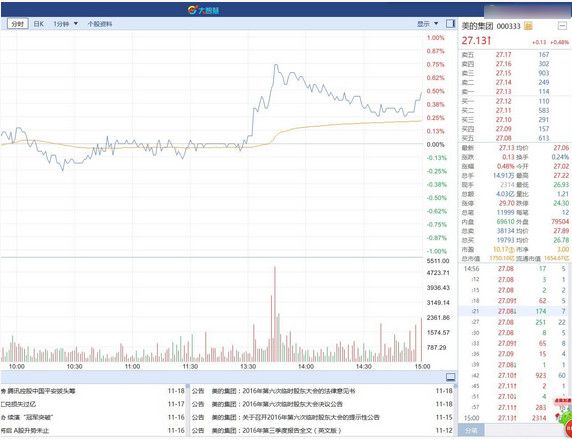Open the news headline containing "冠军突破"
The height and width of the screenshot is (439, 572).
pos(28,417)
